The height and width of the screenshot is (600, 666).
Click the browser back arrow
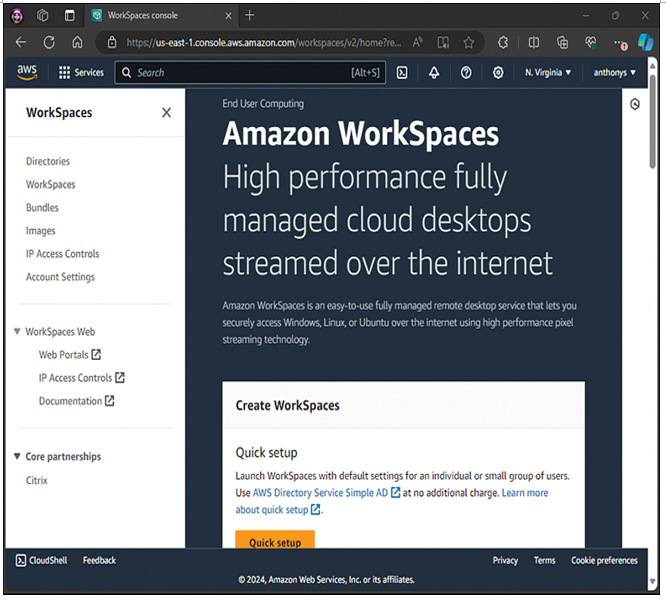click(x=20, y=42)
